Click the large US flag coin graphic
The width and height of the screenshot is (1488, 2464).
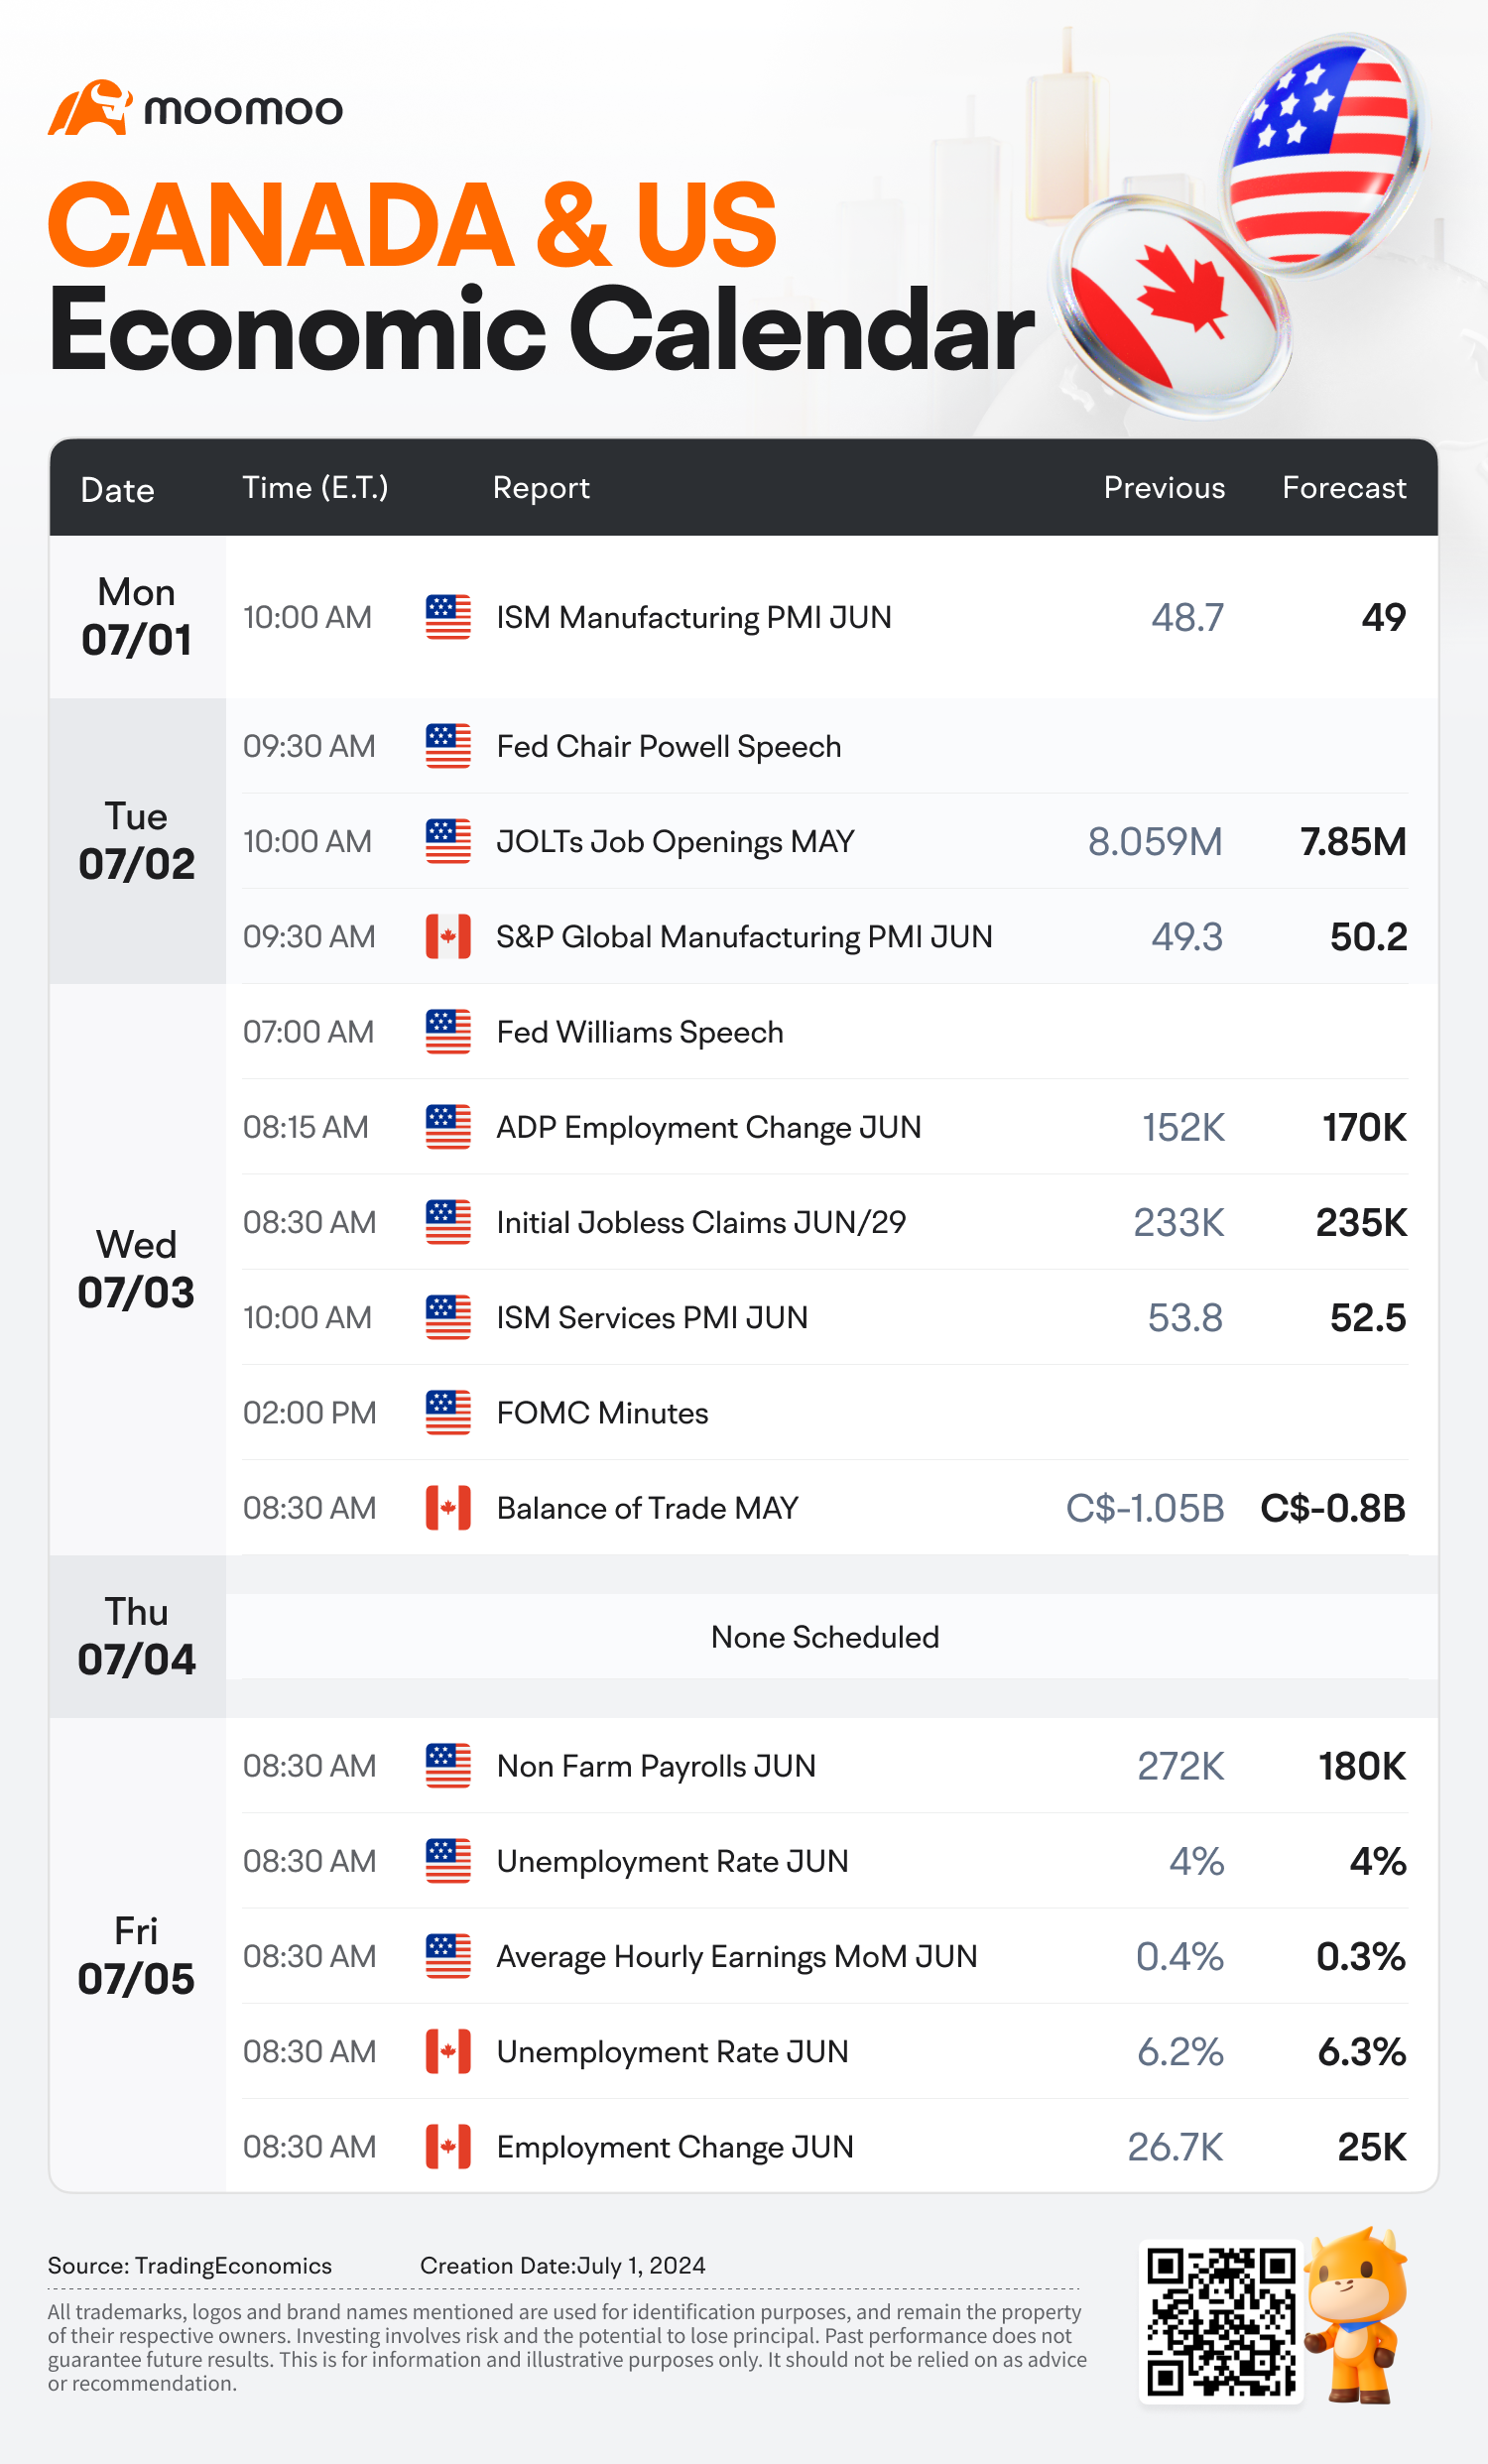[x=1322, y=155]
